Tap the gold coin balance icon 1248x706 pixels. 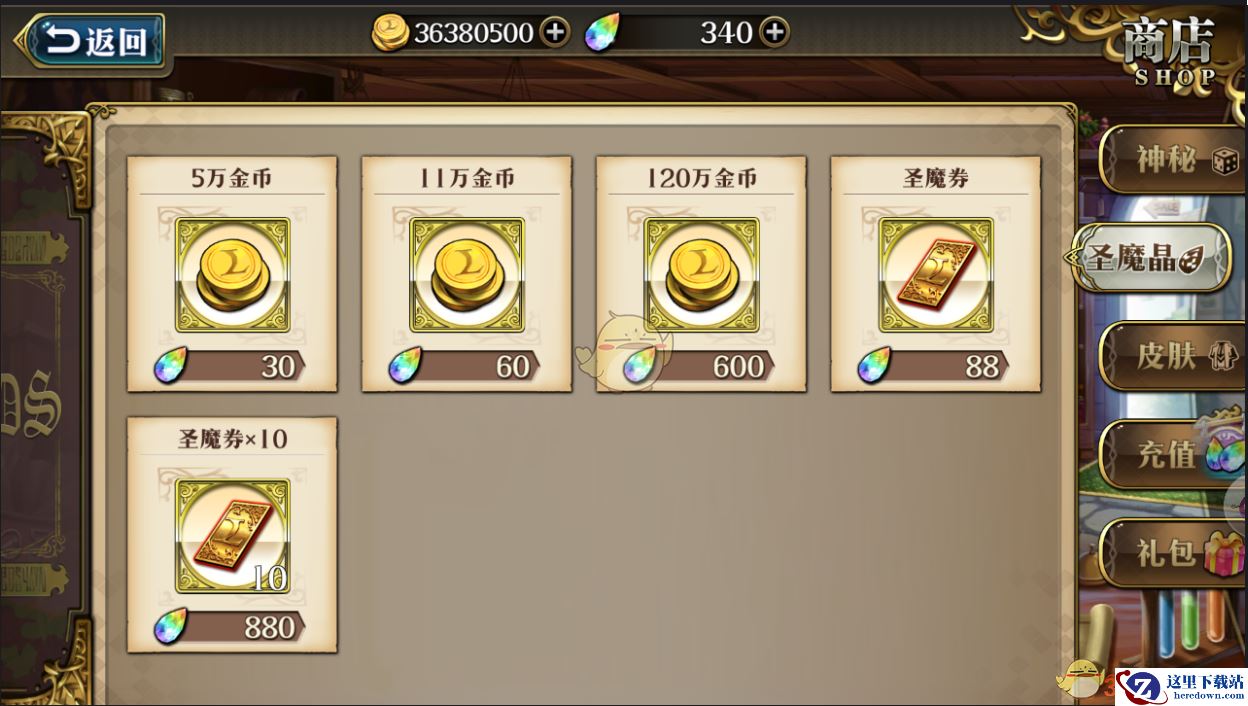click(390, 33)
